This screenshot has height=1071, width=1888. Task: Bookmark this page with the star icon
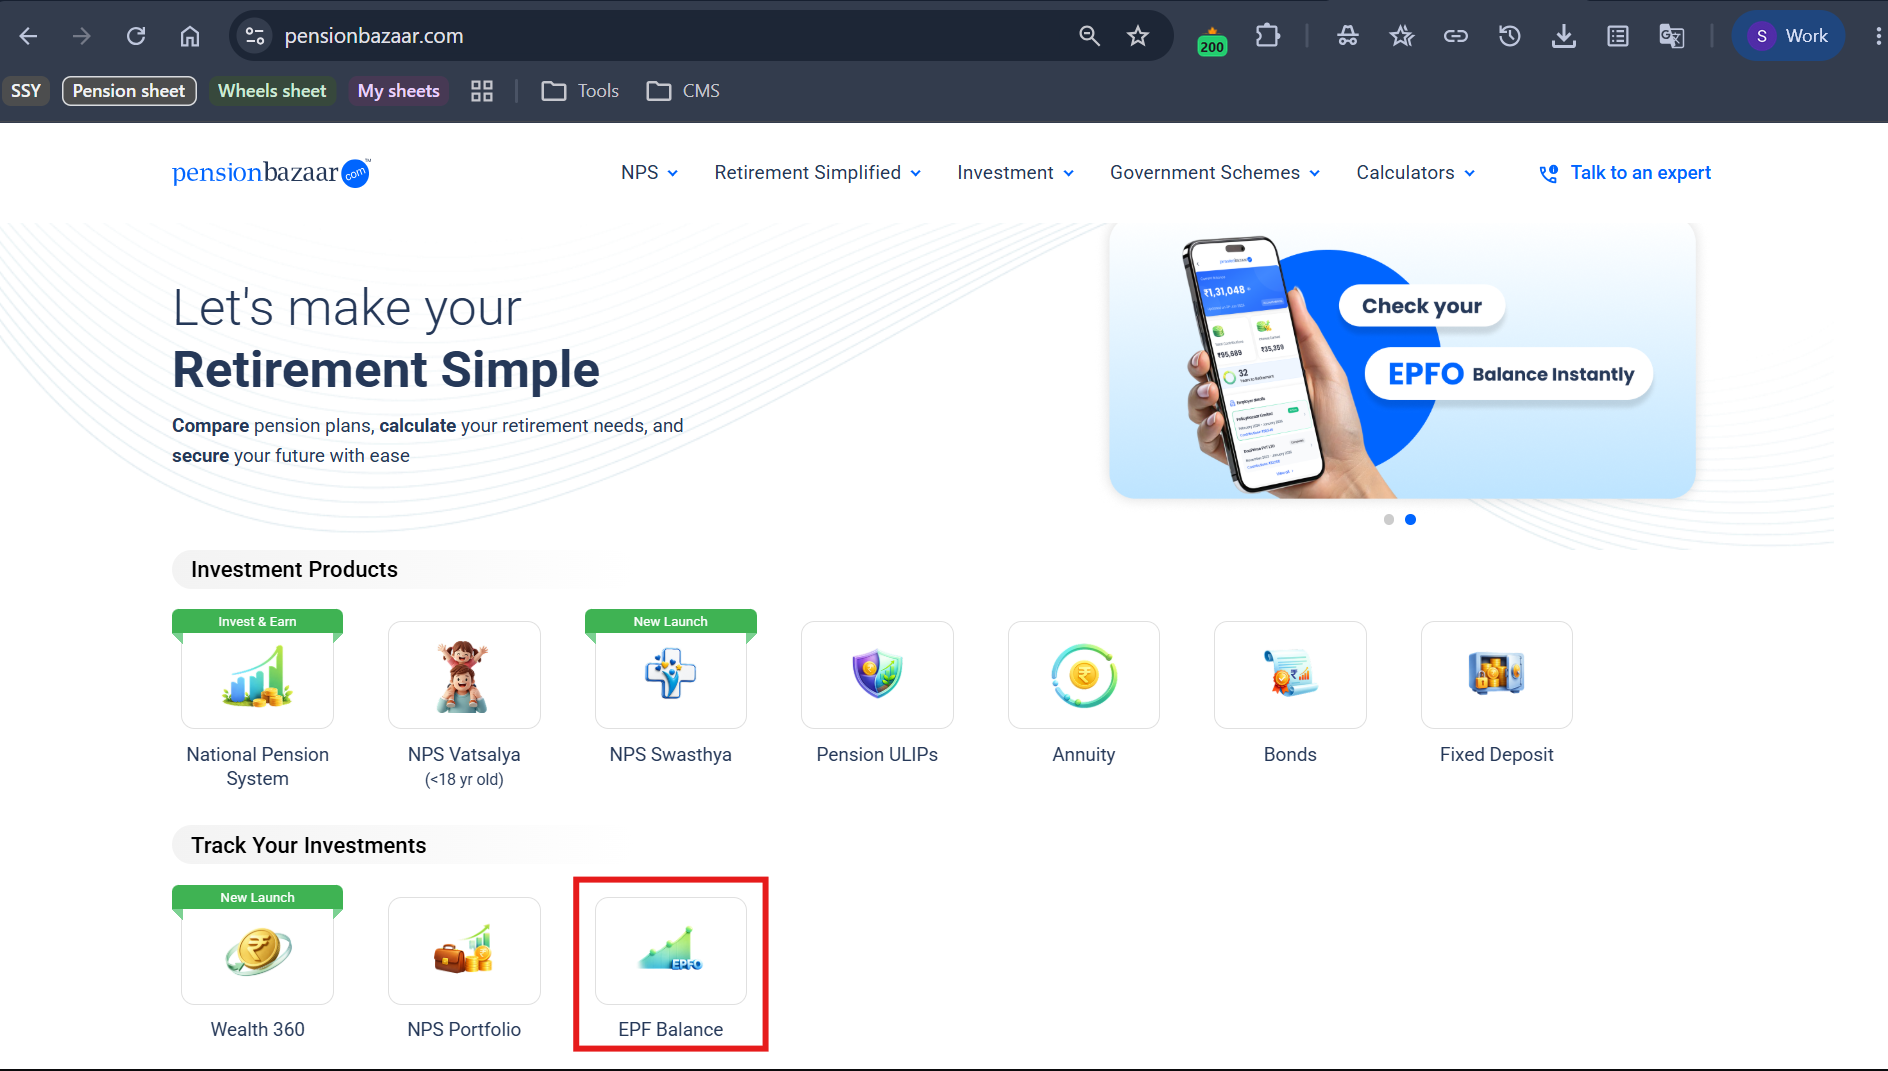click(1138, 36)
